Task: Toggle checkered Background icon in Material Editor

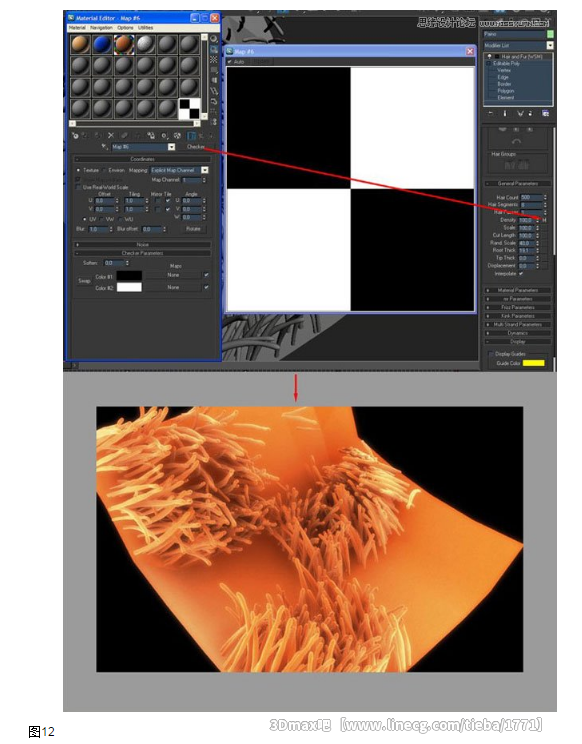Action: pos(214,60)
